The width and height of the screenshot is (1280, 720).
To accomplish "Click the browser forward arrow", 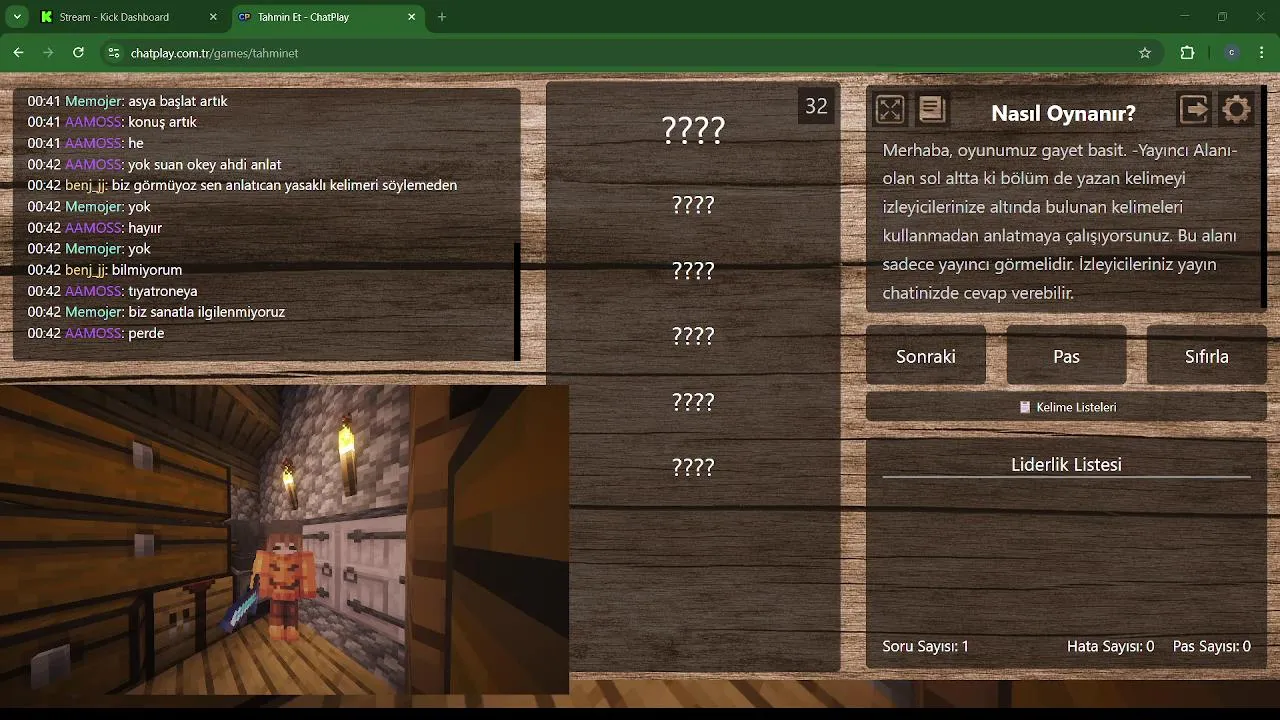I will tap(48, 53).
